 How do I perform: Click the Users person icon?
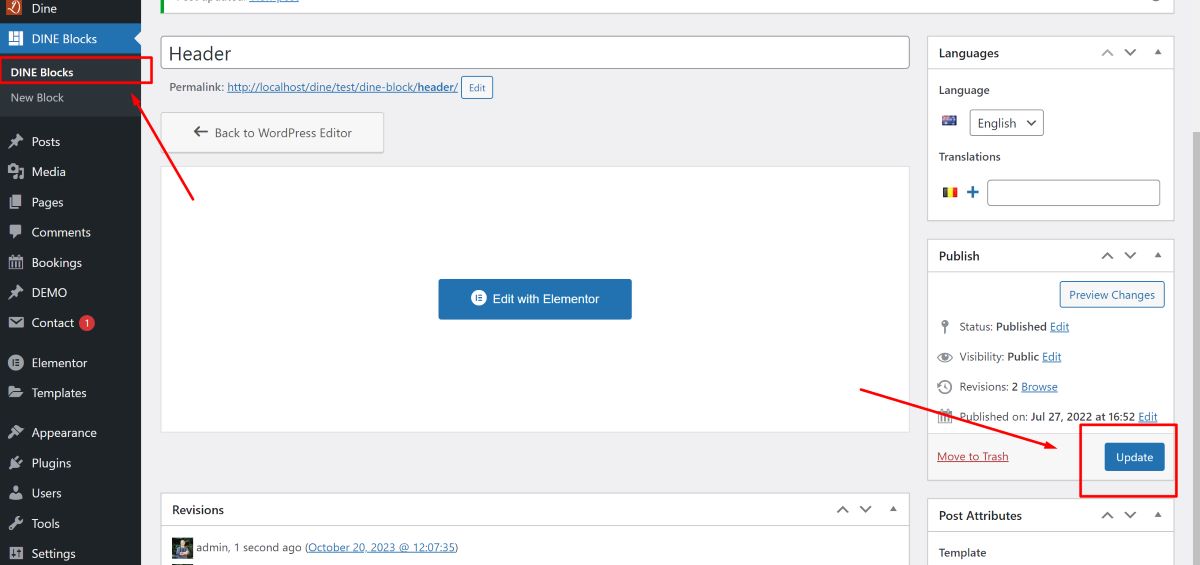click(x=15, y=493)
